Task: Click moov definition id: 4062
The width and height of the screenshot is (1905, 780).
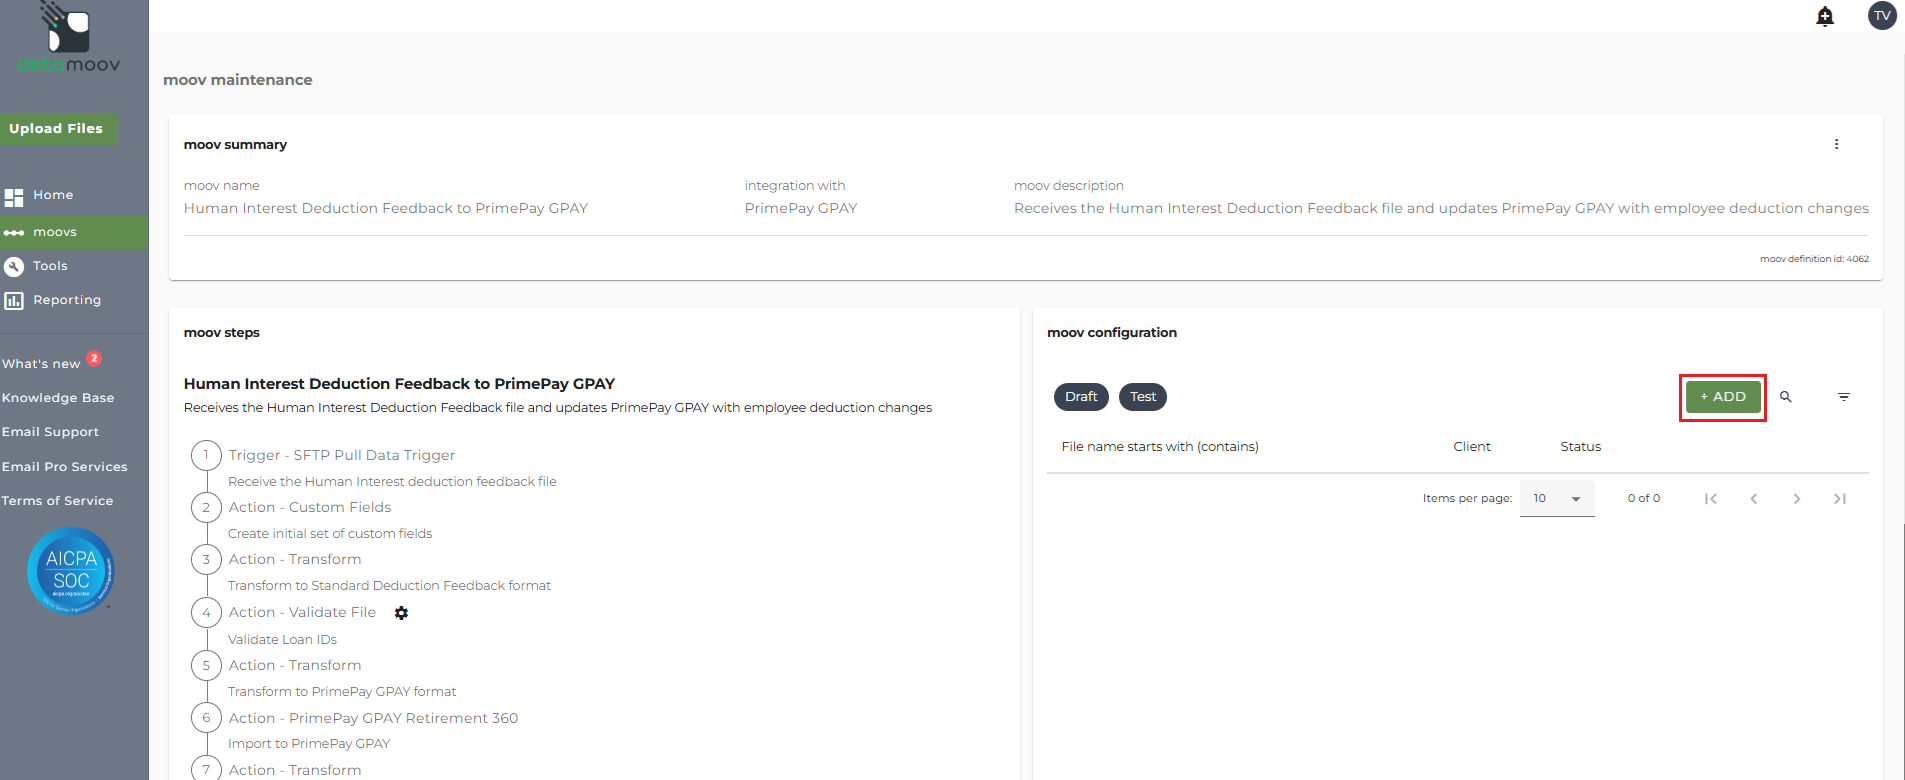Action: tap(1814, 259)
